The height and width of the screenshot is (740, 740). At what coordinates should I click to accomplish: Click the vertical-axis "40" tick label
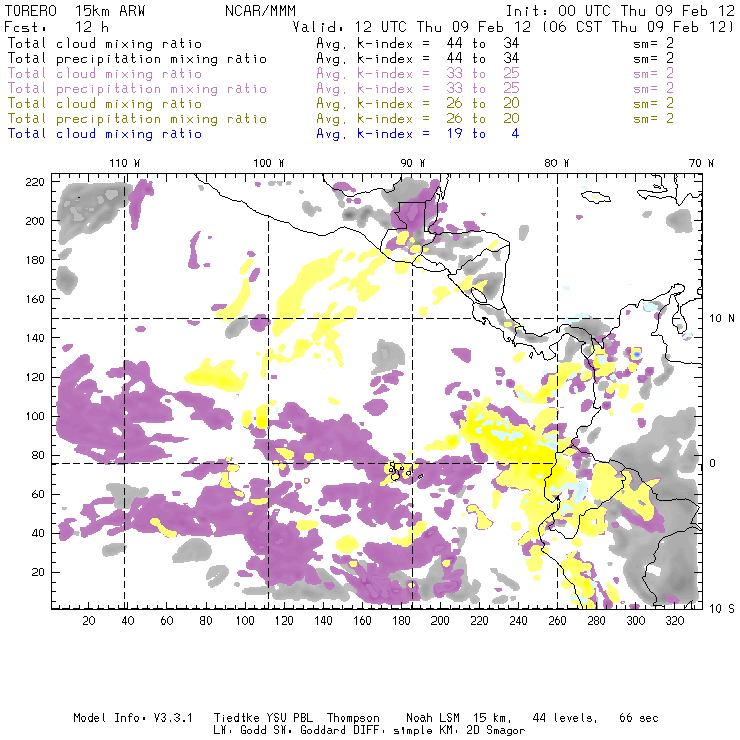point(38,533)
